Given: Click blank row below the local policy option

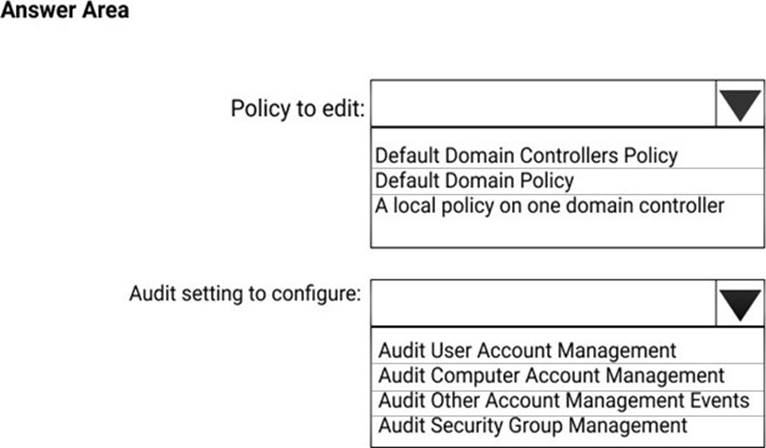Looking at the screenshot, I should tap(566, 232).
